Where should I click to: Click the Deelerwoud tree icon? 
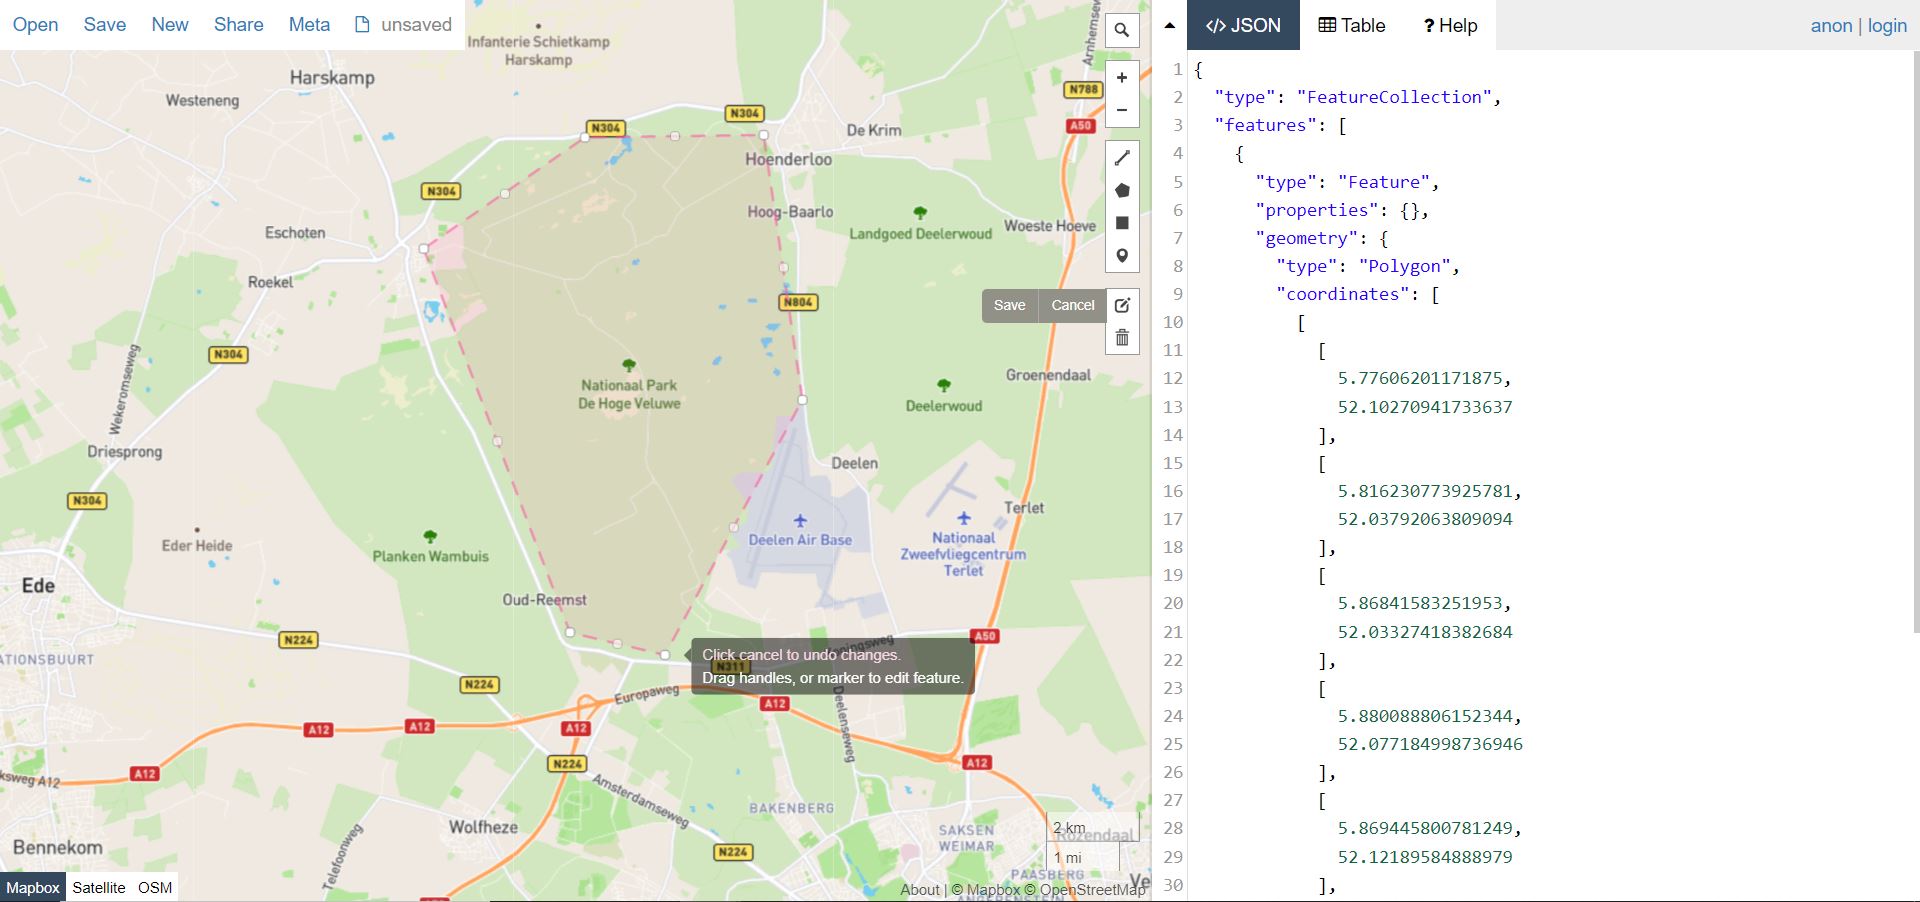tap(943, 386)
